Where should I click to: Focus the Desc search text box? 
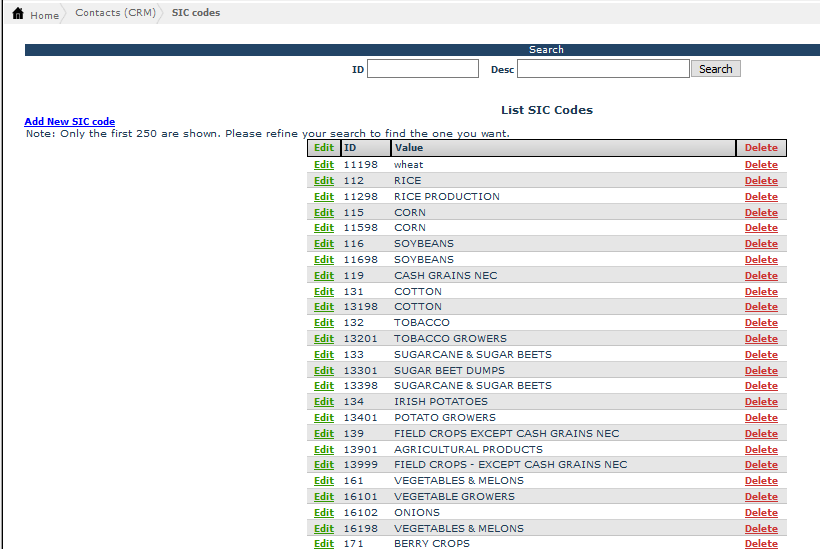point(603,69)
